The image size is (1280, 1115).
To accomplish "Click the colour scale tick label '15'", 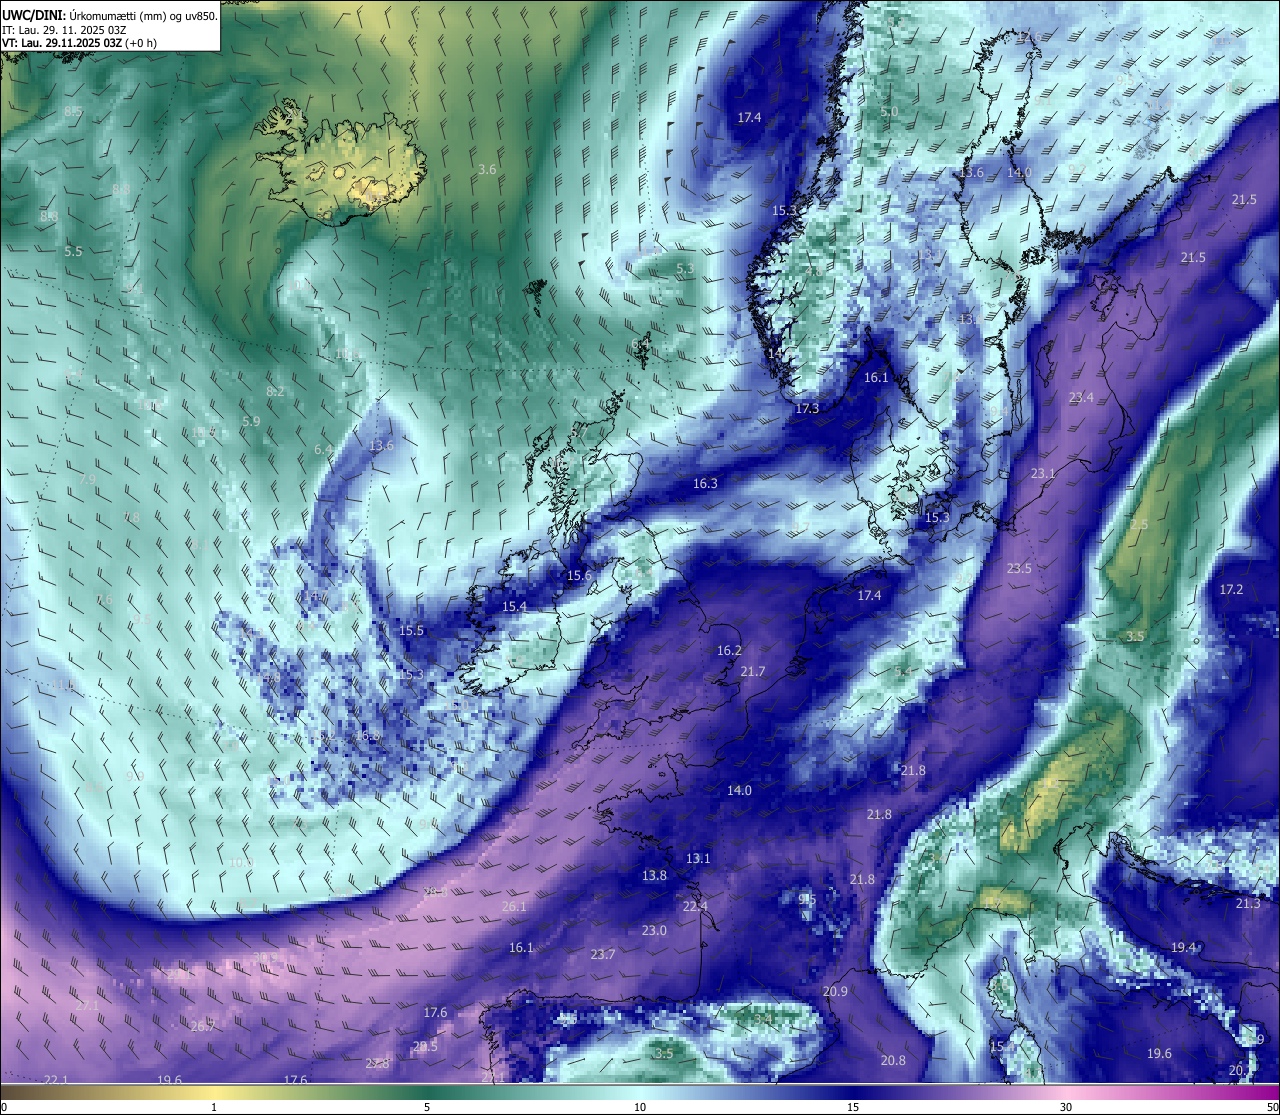I will point(853,1107).
